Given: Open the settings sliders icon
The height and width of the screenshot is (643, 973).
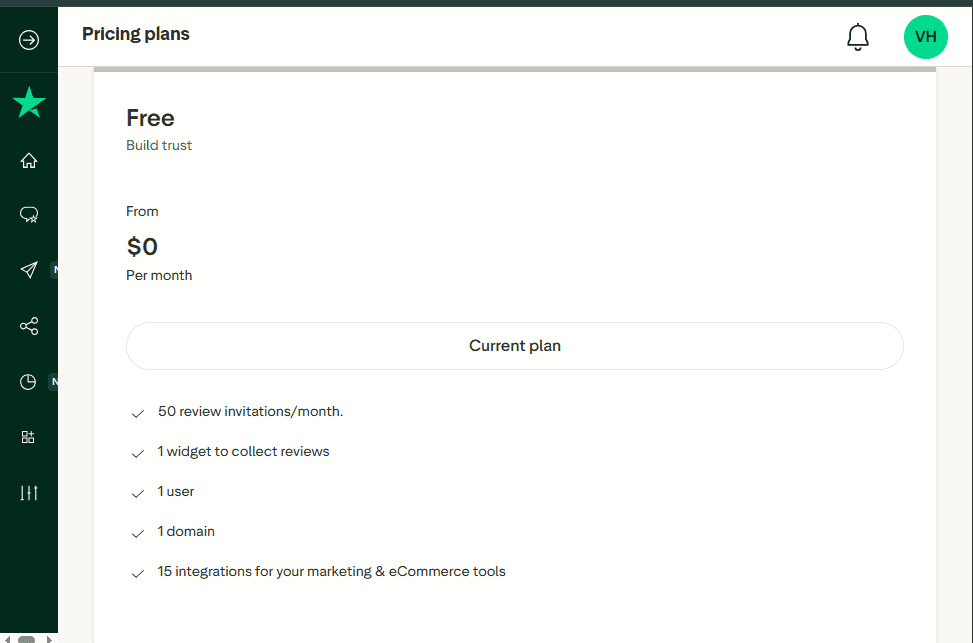Looking at the screenshot, I should coord(29,493).
